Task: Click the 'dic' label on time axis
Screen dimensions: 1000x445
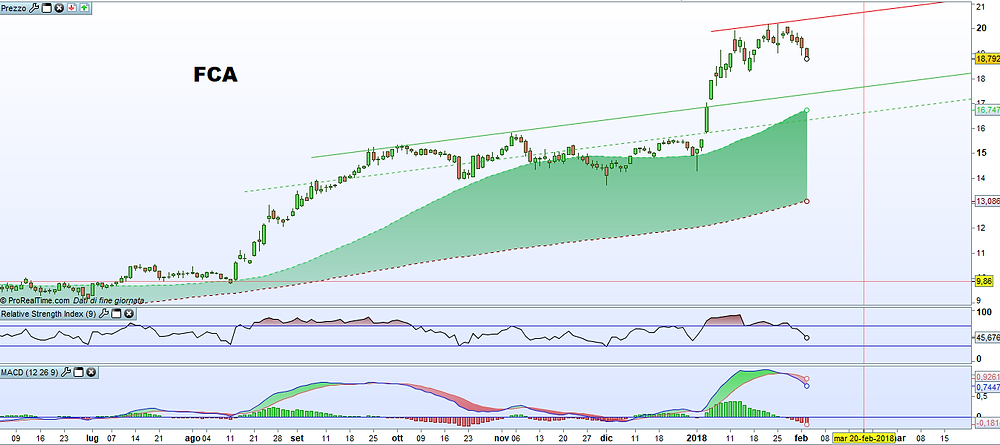Action: [x=605, y=439]
